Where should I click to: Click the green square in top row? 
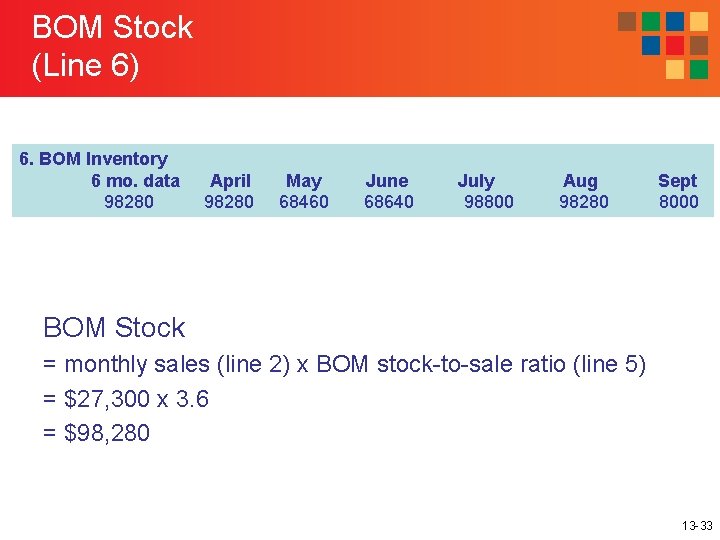pos(651,21)
